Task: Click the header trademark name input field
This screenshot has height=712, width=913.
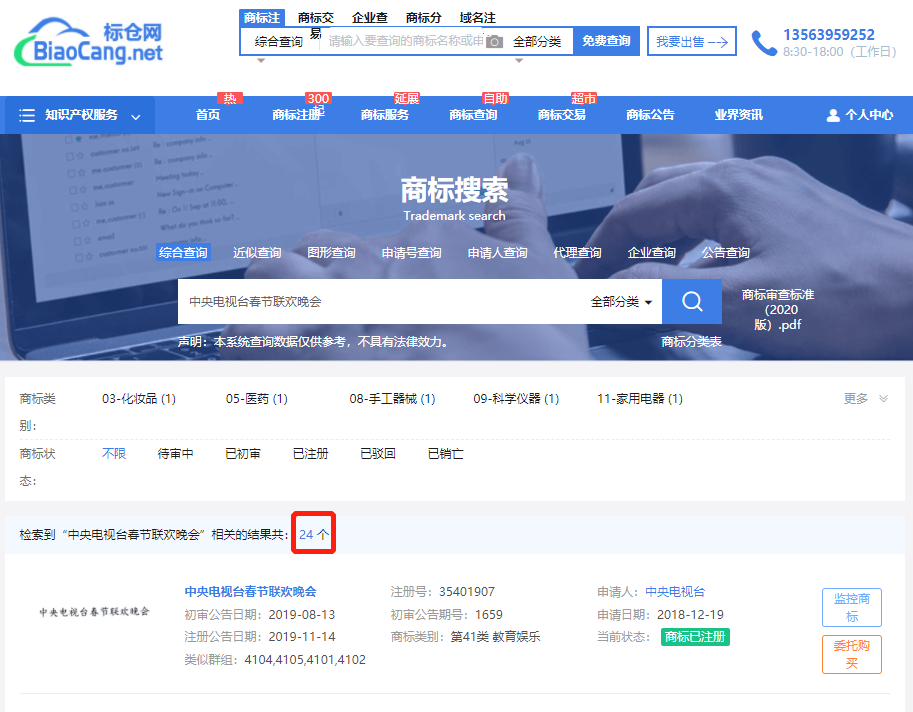Action: [x=405, y=41]
